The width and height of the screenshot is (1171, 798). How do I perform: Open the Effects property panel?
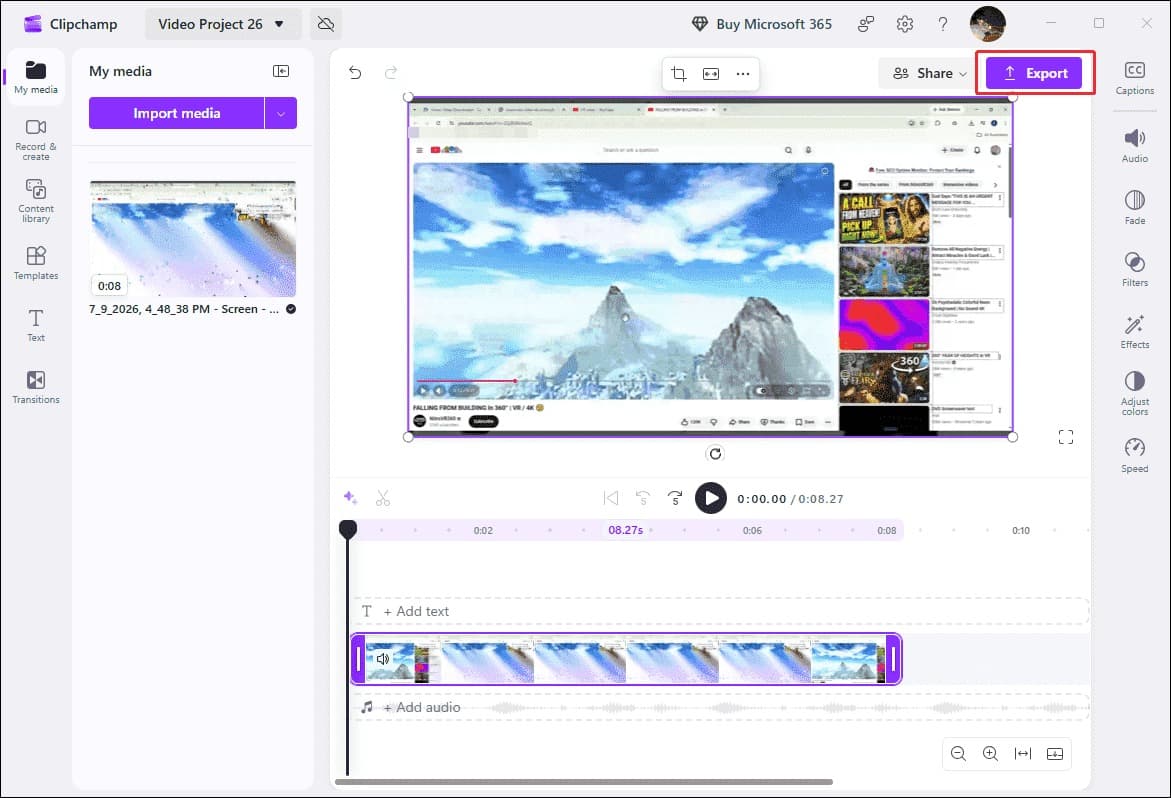click(1134, 331)
